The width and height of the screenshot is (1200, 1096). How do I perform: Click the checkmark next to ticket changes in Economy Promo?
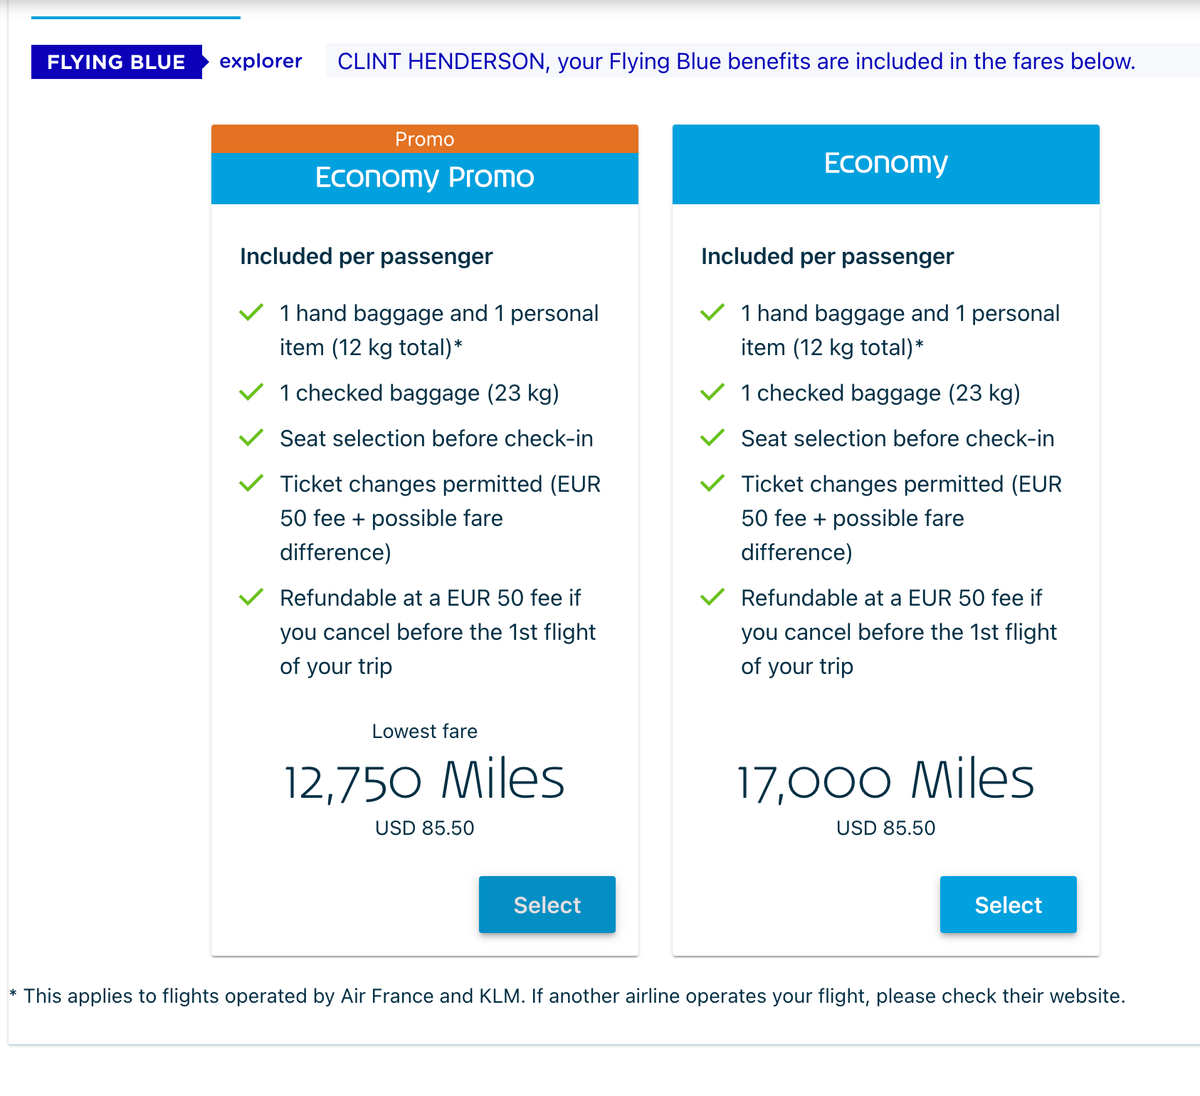tap(251, 483)
